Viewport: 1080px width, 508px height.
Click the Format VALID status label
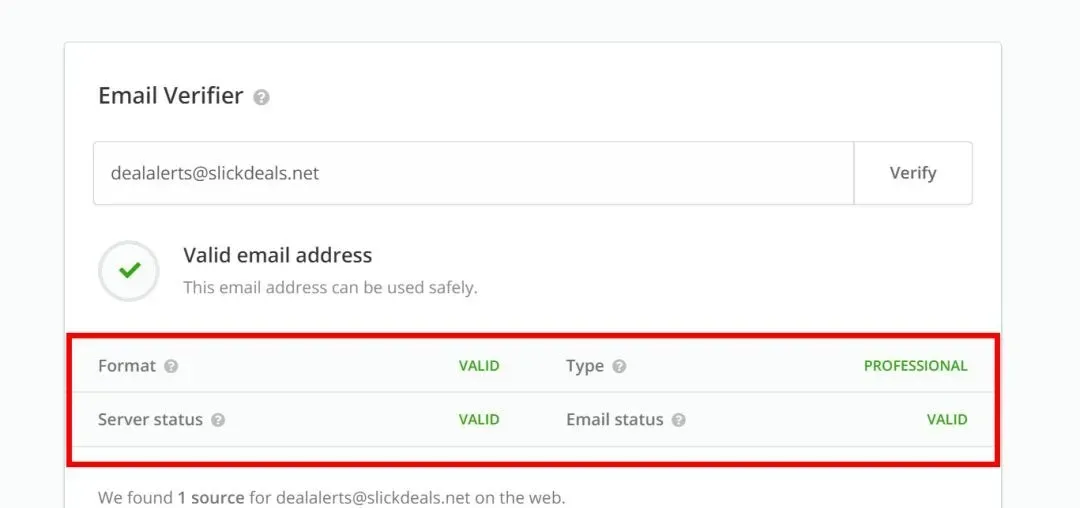point(479,366)
